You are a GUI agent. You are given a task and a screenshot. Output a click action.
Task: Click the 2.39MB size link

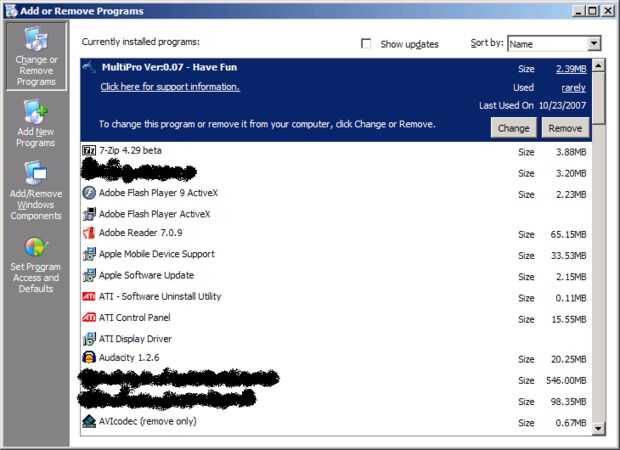click(571, 69)
